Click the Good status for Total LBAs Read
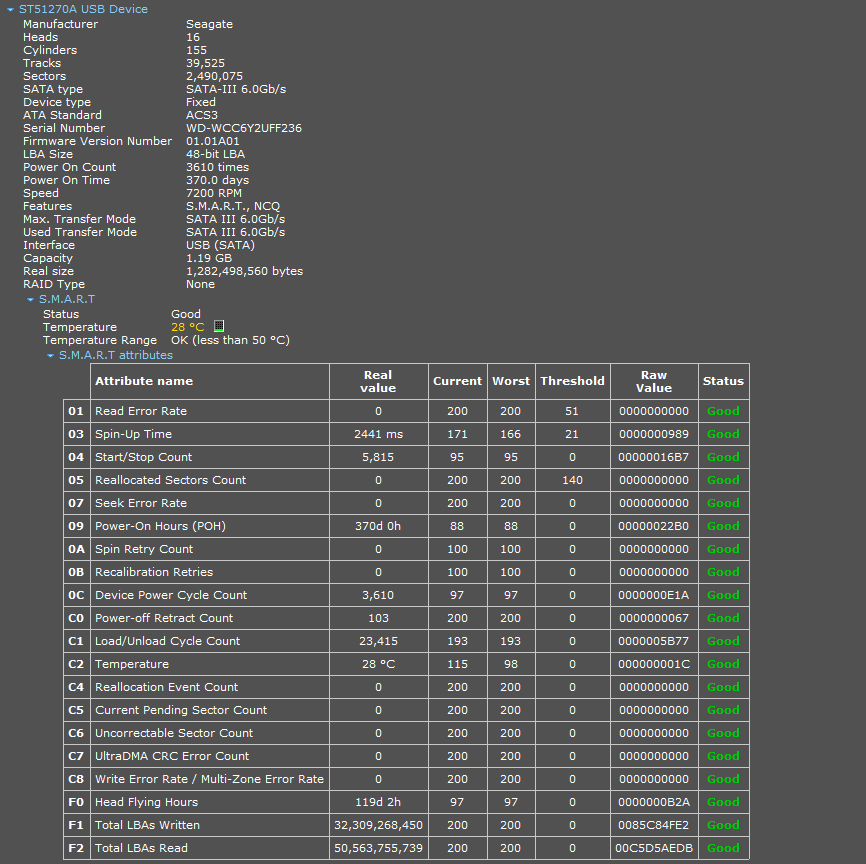Image resolution: width=866 pixels, height=864 pixels. (723, 848)
